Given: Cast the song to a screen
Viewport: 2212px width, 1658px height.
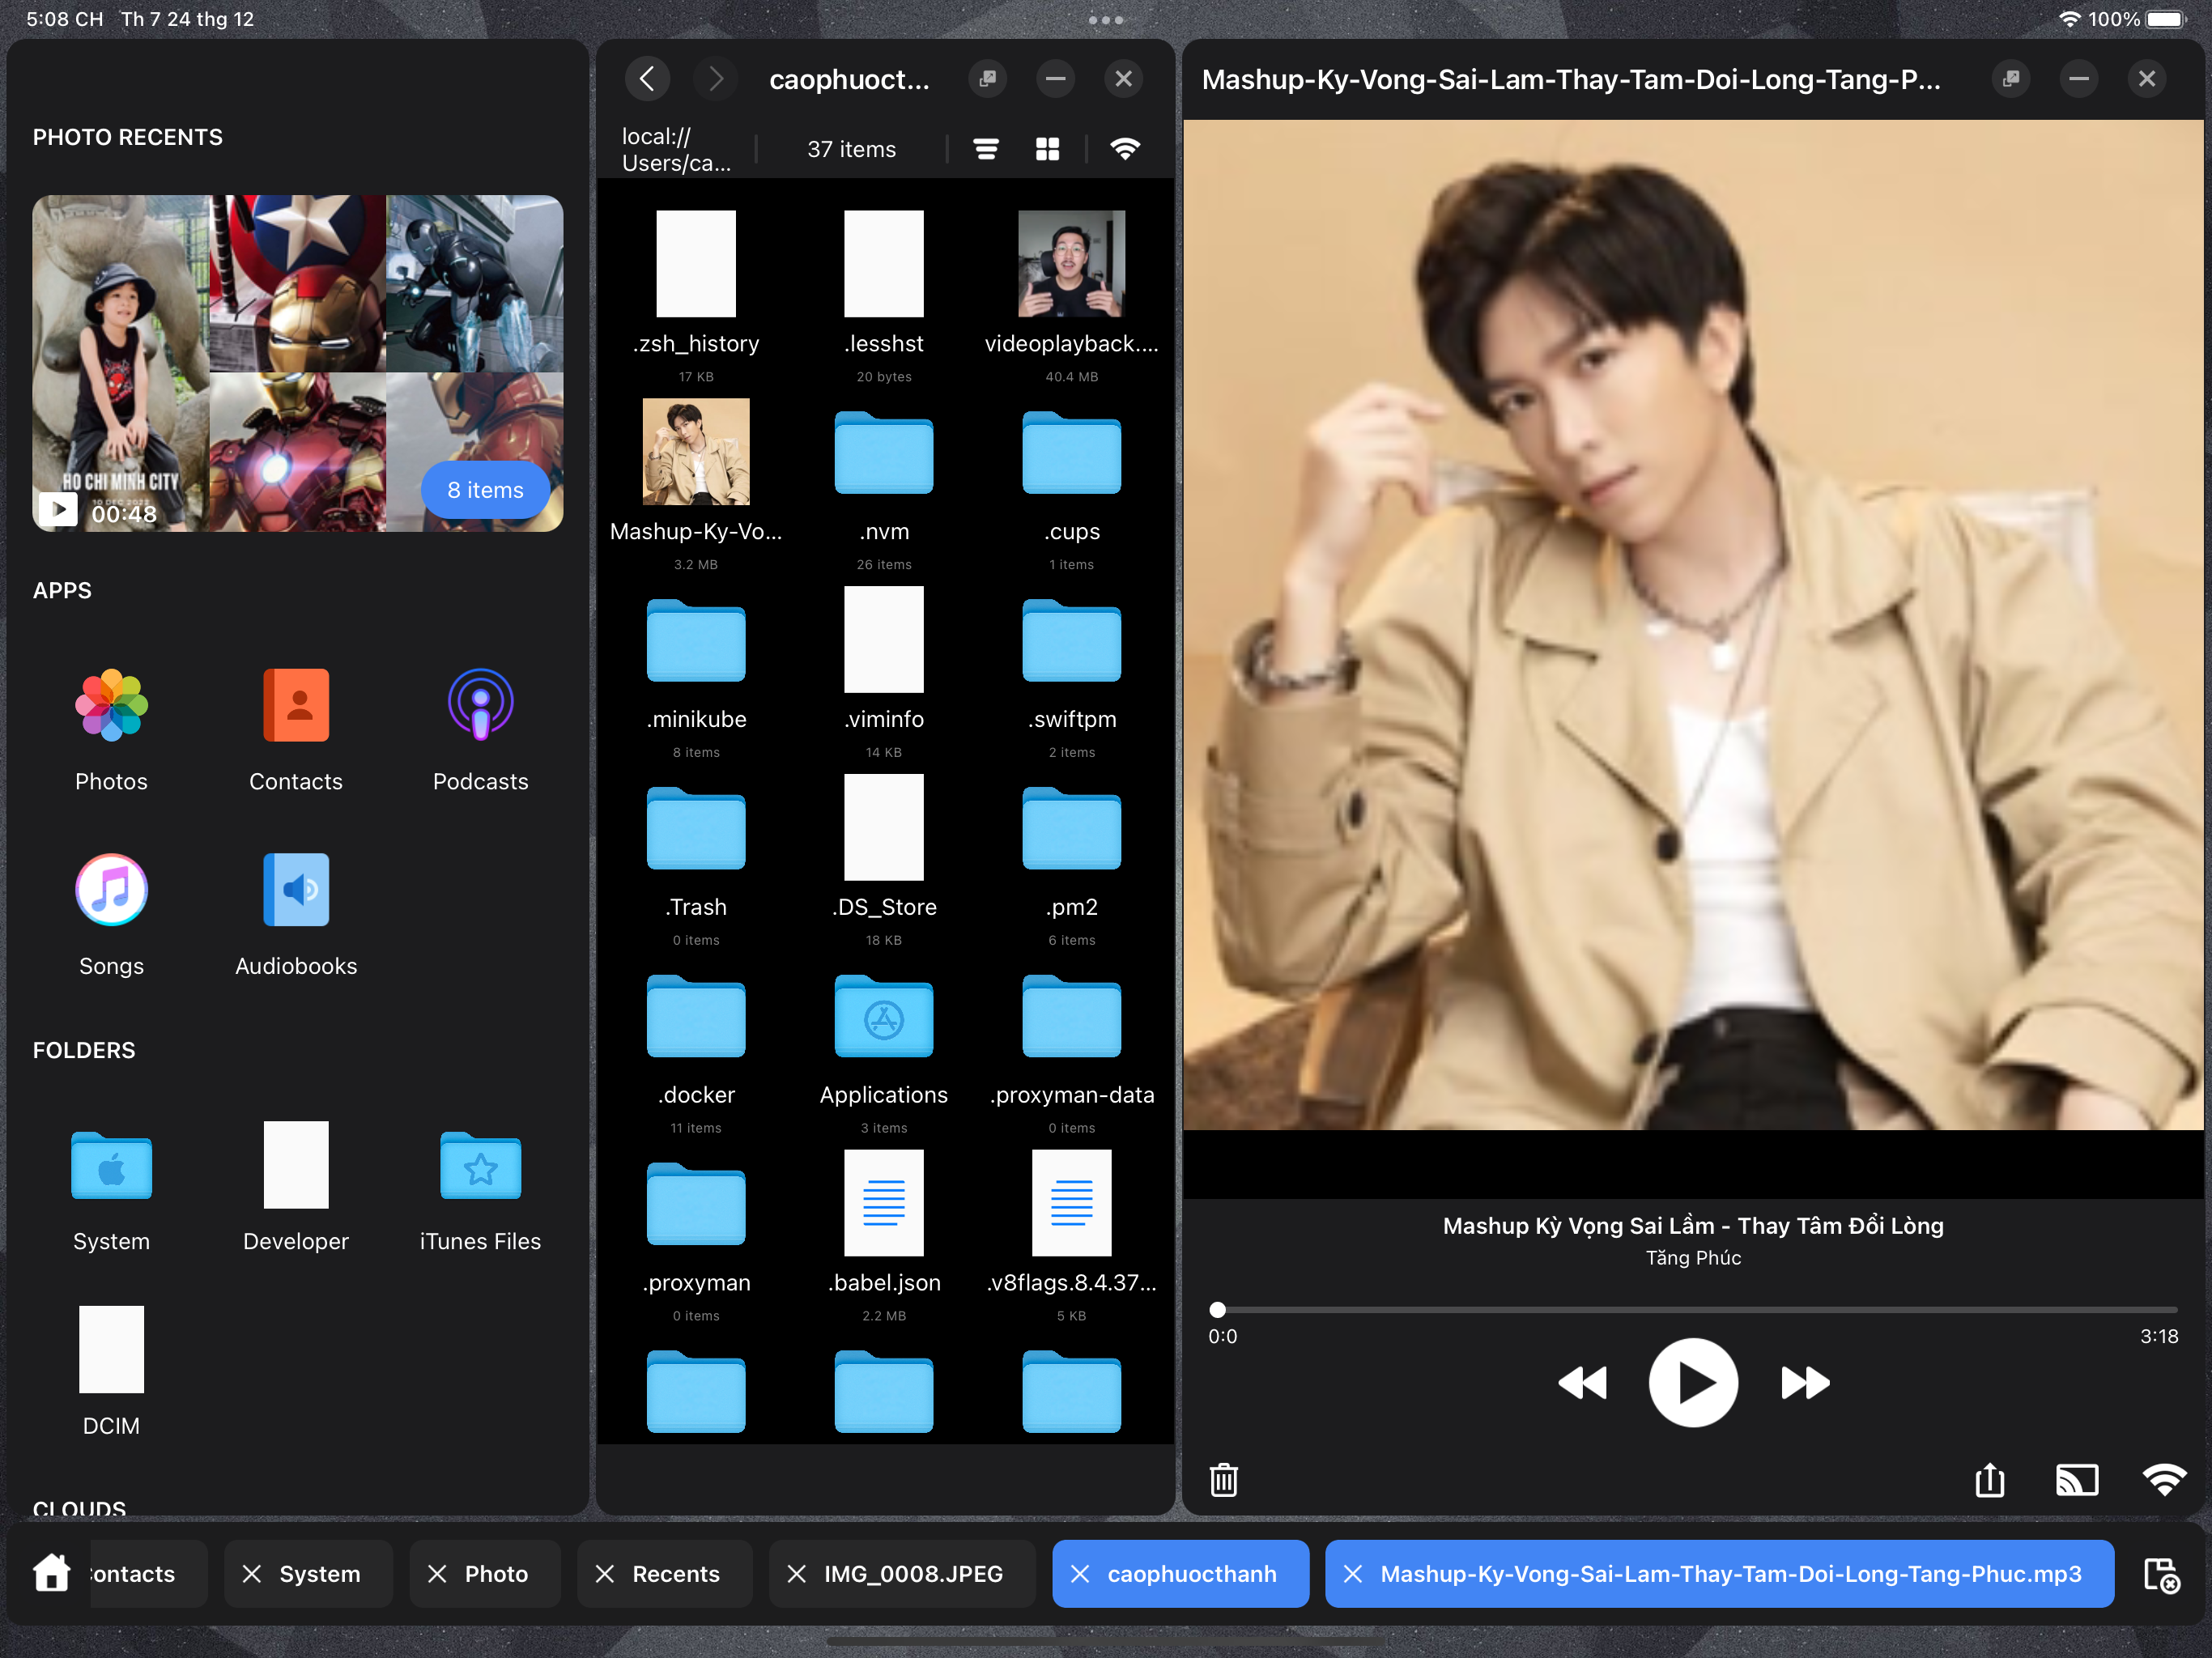Looking at the screenshot, I should click(x=2077, y=1480).
